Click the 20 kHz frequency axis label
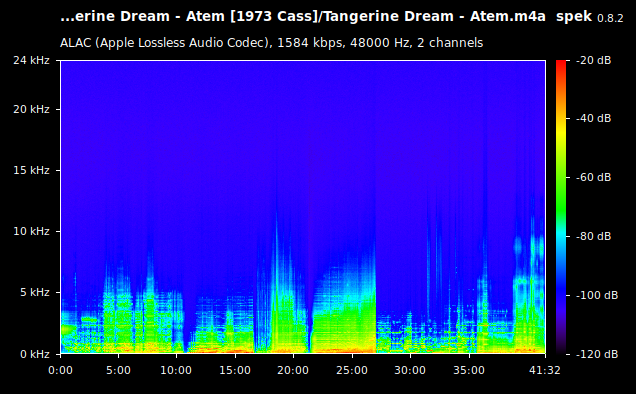636x394 pixels. pyautogui.click(x=31, y=109)
